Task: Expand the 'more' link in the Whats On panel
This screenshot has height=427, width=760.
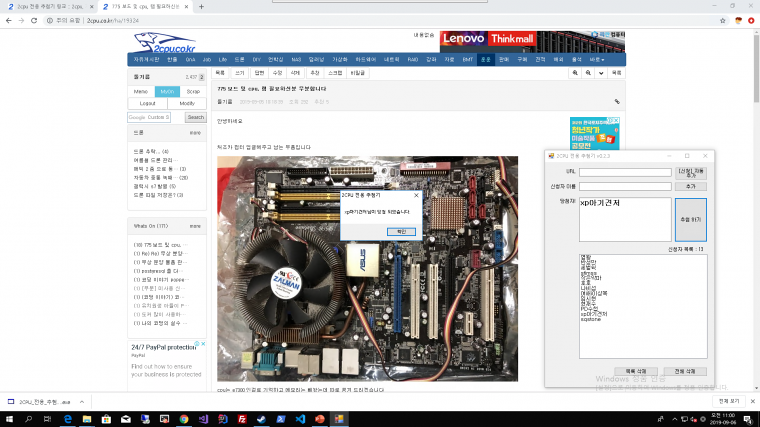Action: coord(195,226)
